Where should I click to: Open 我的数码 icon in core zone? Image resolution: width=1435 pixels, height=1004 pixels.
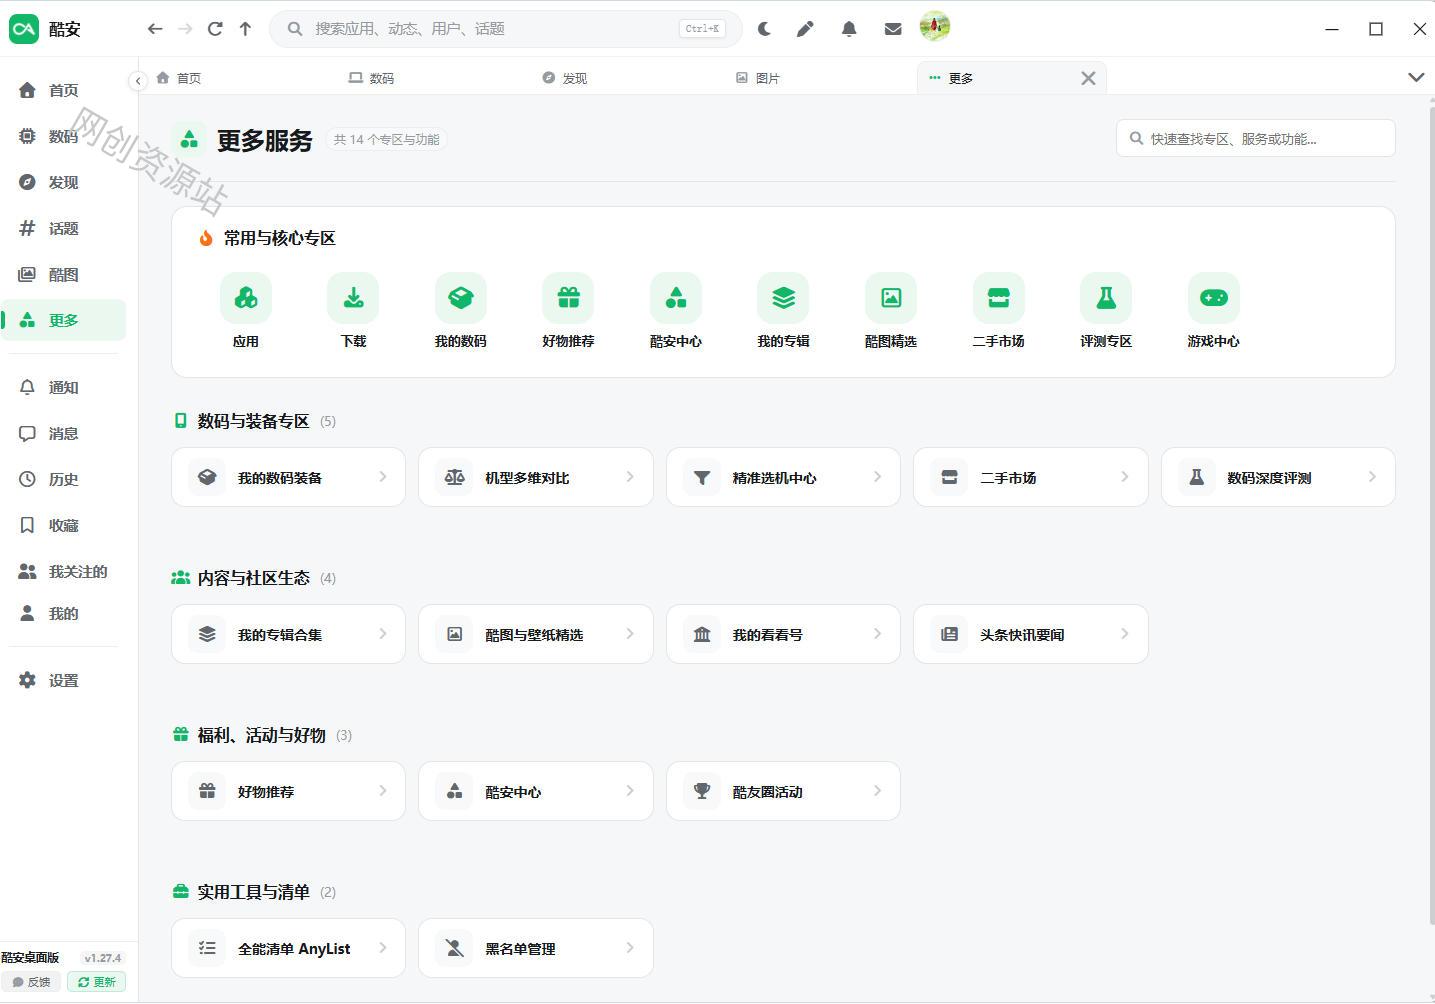click(x=461, y=298)
